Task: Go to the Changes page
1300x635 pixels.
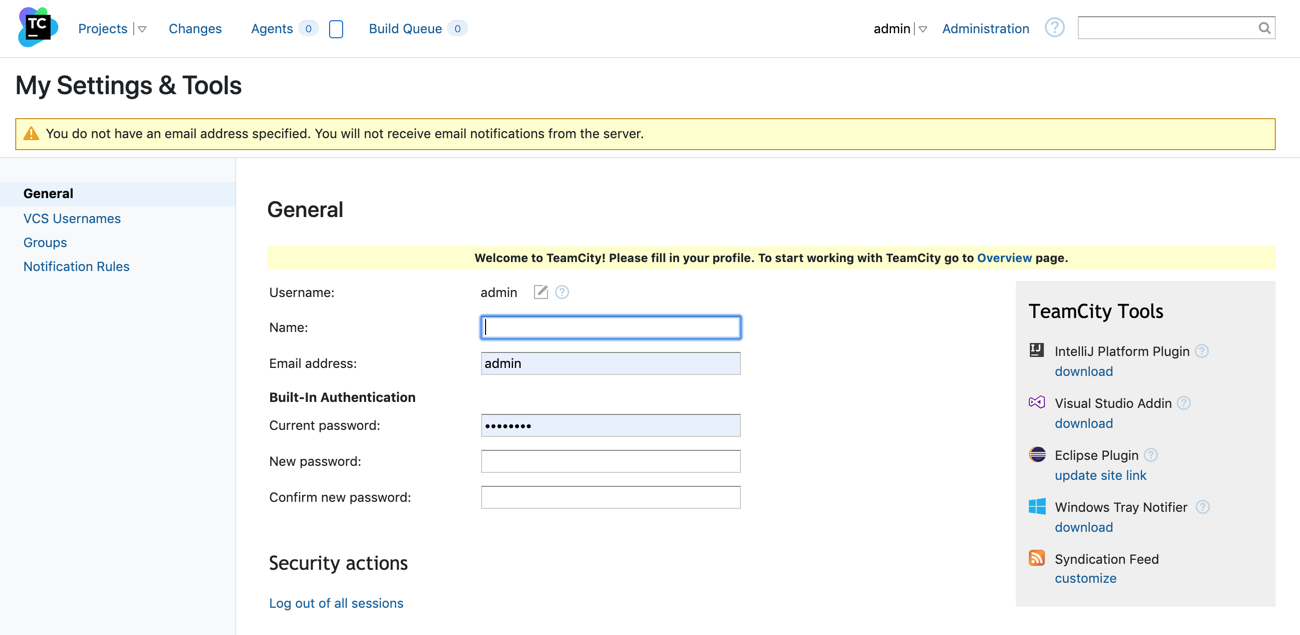Action: (195, 29)
